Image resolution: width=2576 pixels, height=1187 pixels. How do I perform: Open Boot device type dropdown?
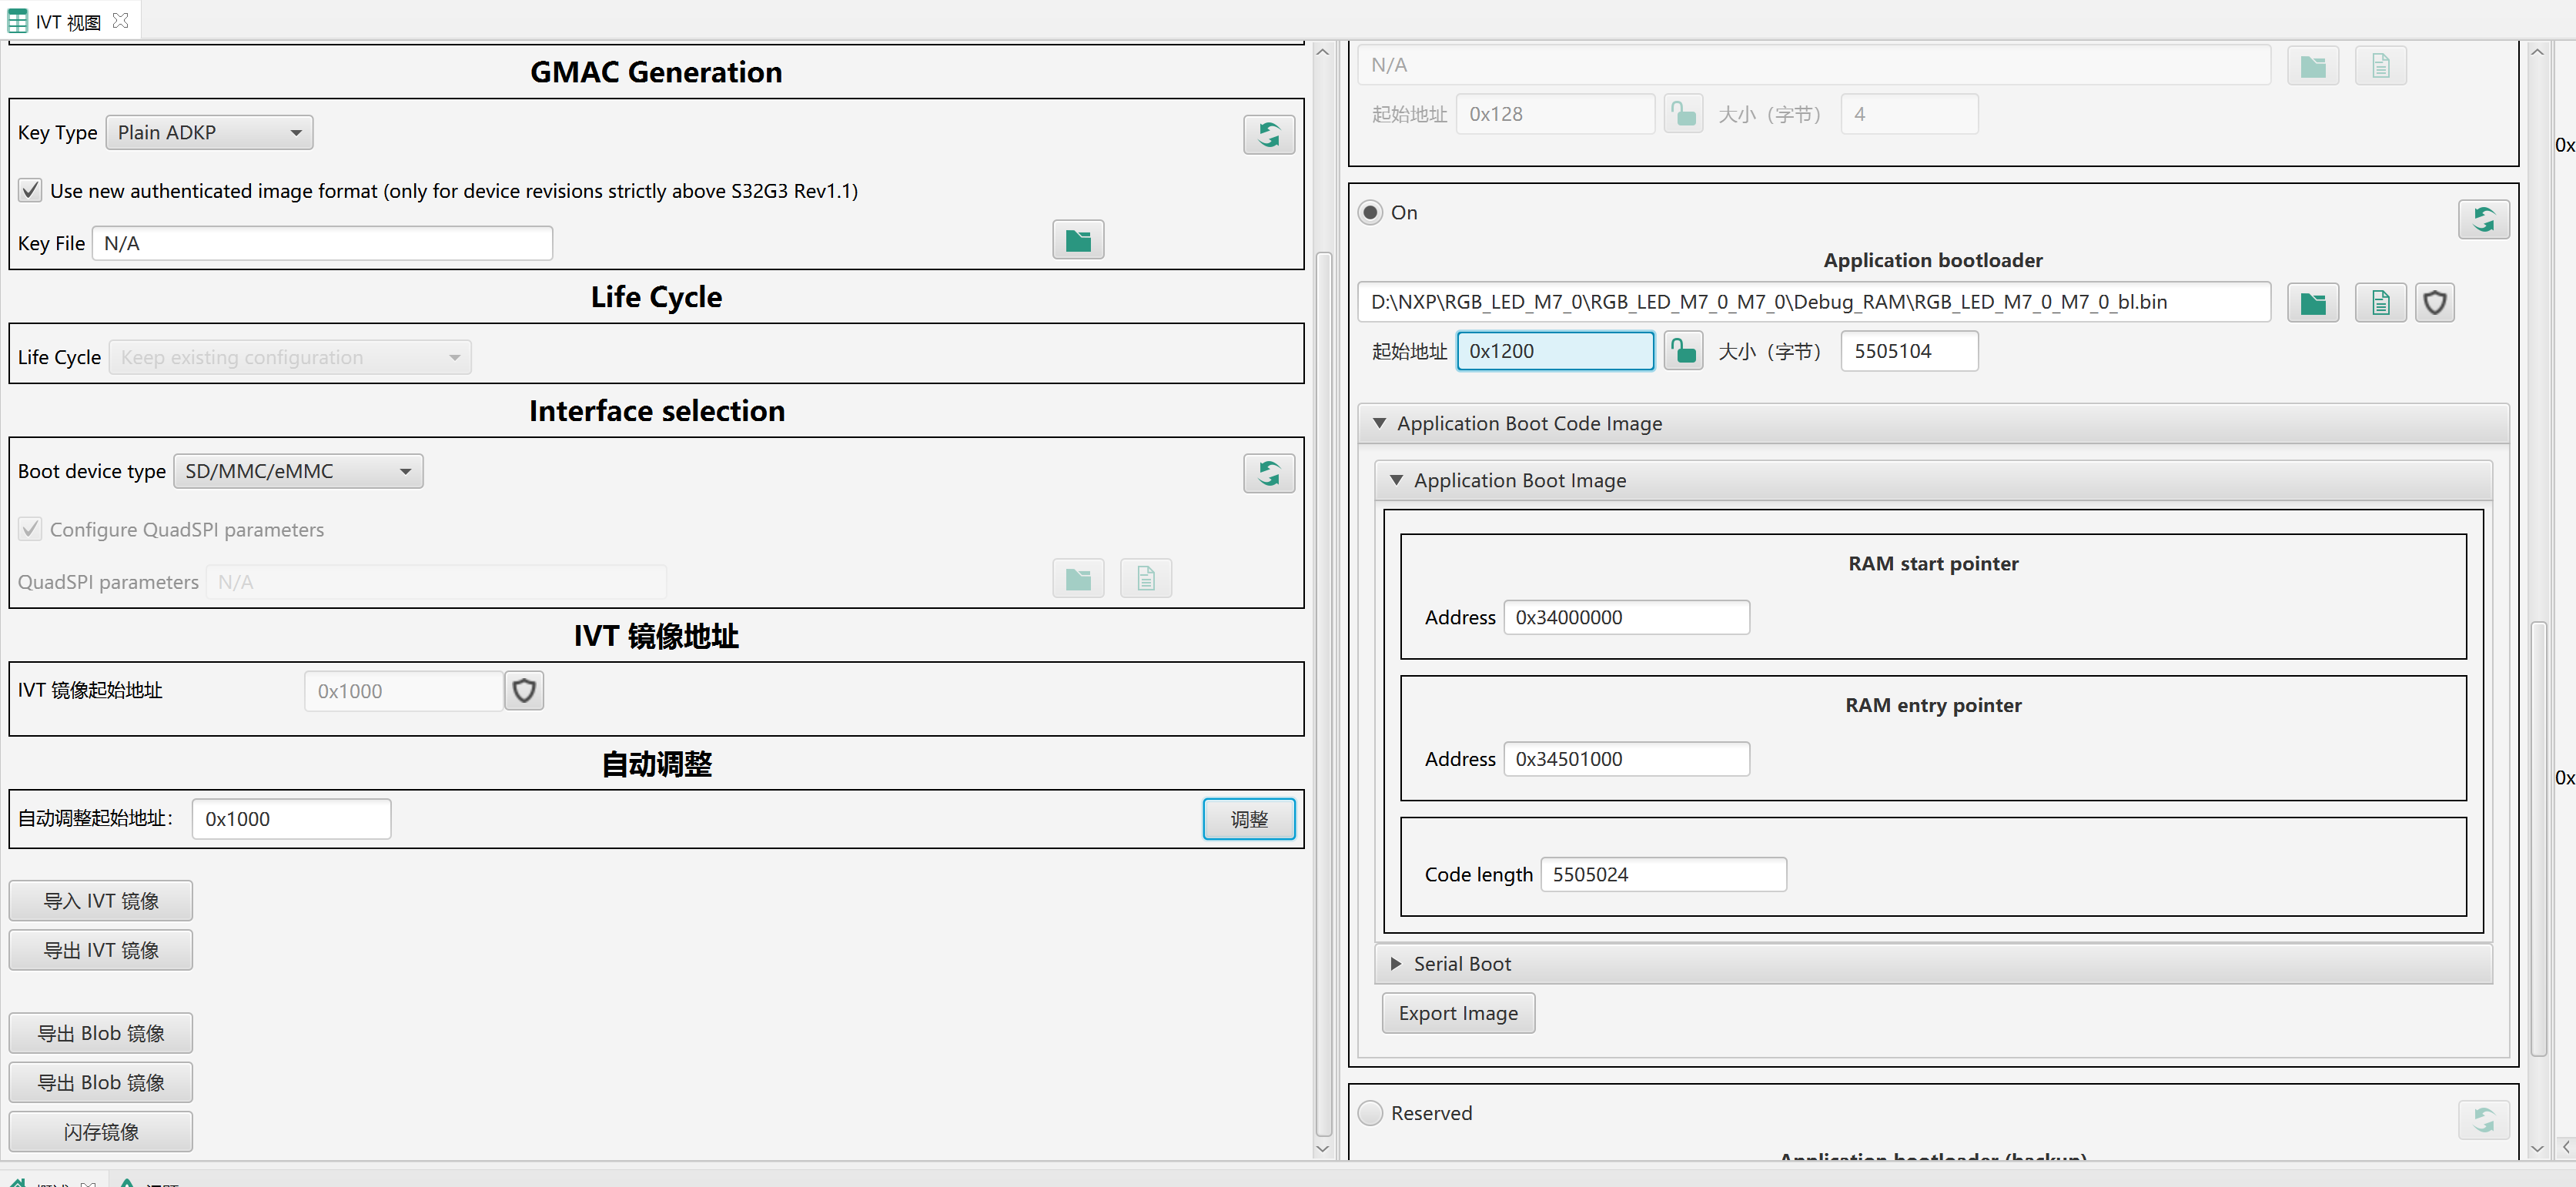click(297, 471)
